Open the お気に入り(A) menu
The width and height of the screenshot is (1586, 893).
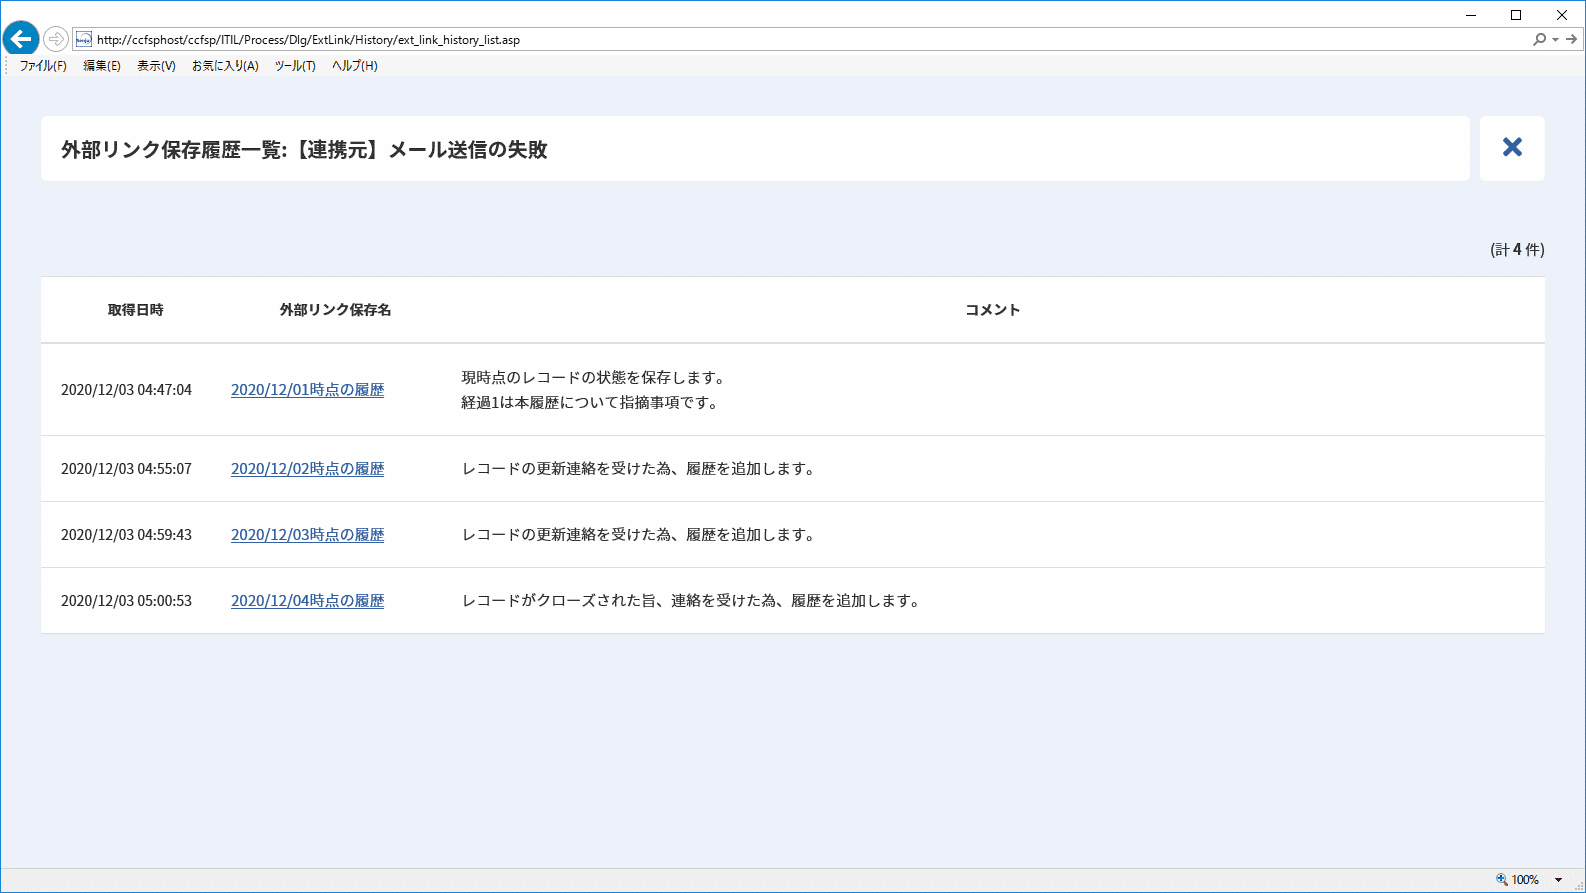point(225,66)
